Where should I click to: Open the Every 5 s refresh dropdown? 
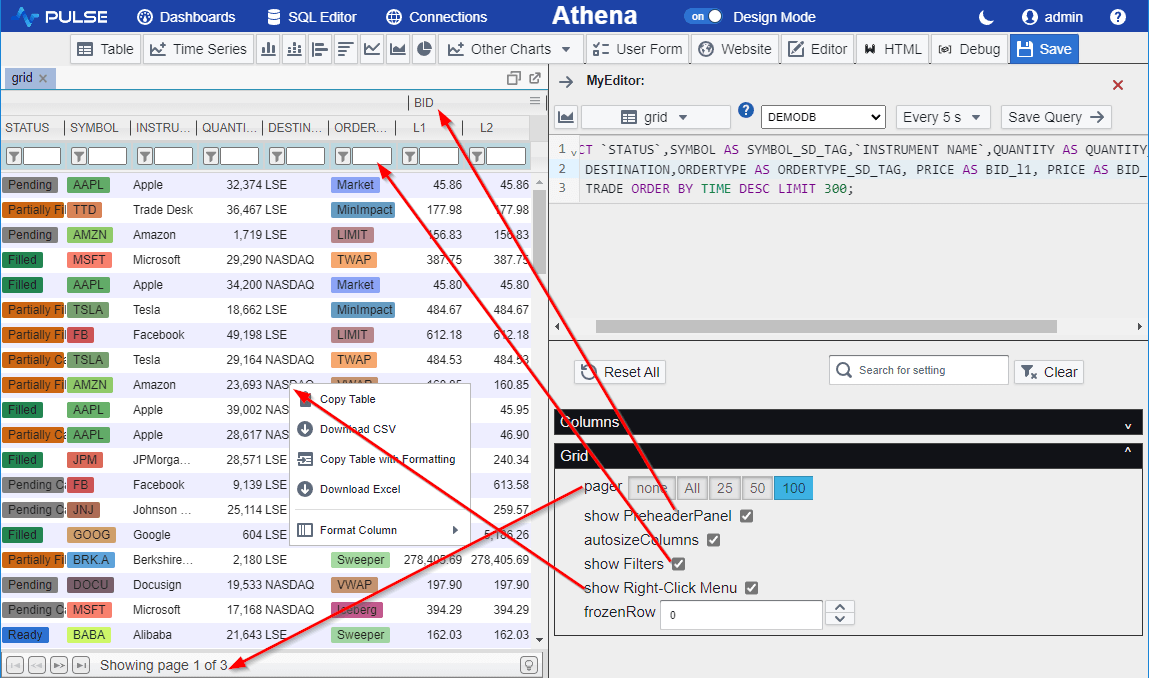pyautogui.click(x=942, y=117)
